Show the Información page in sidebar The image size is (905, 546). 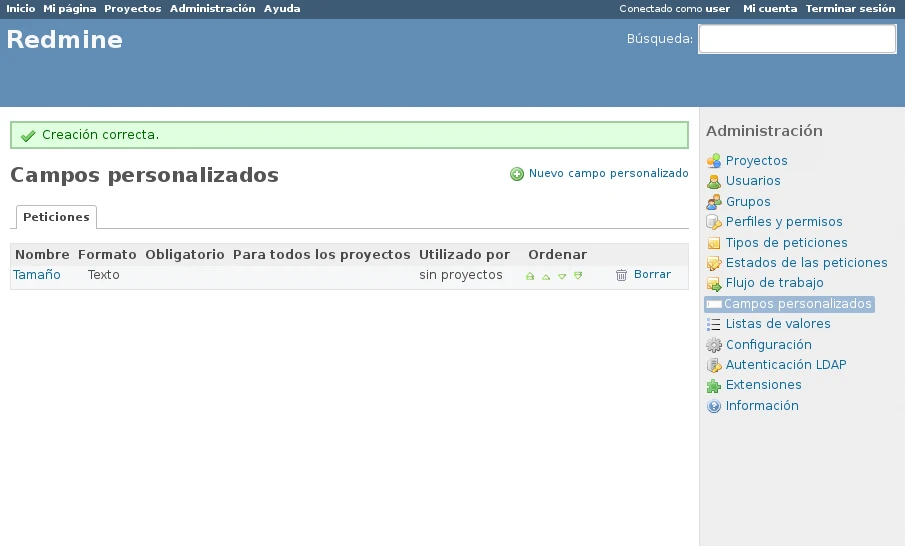(x=761, y=406)
